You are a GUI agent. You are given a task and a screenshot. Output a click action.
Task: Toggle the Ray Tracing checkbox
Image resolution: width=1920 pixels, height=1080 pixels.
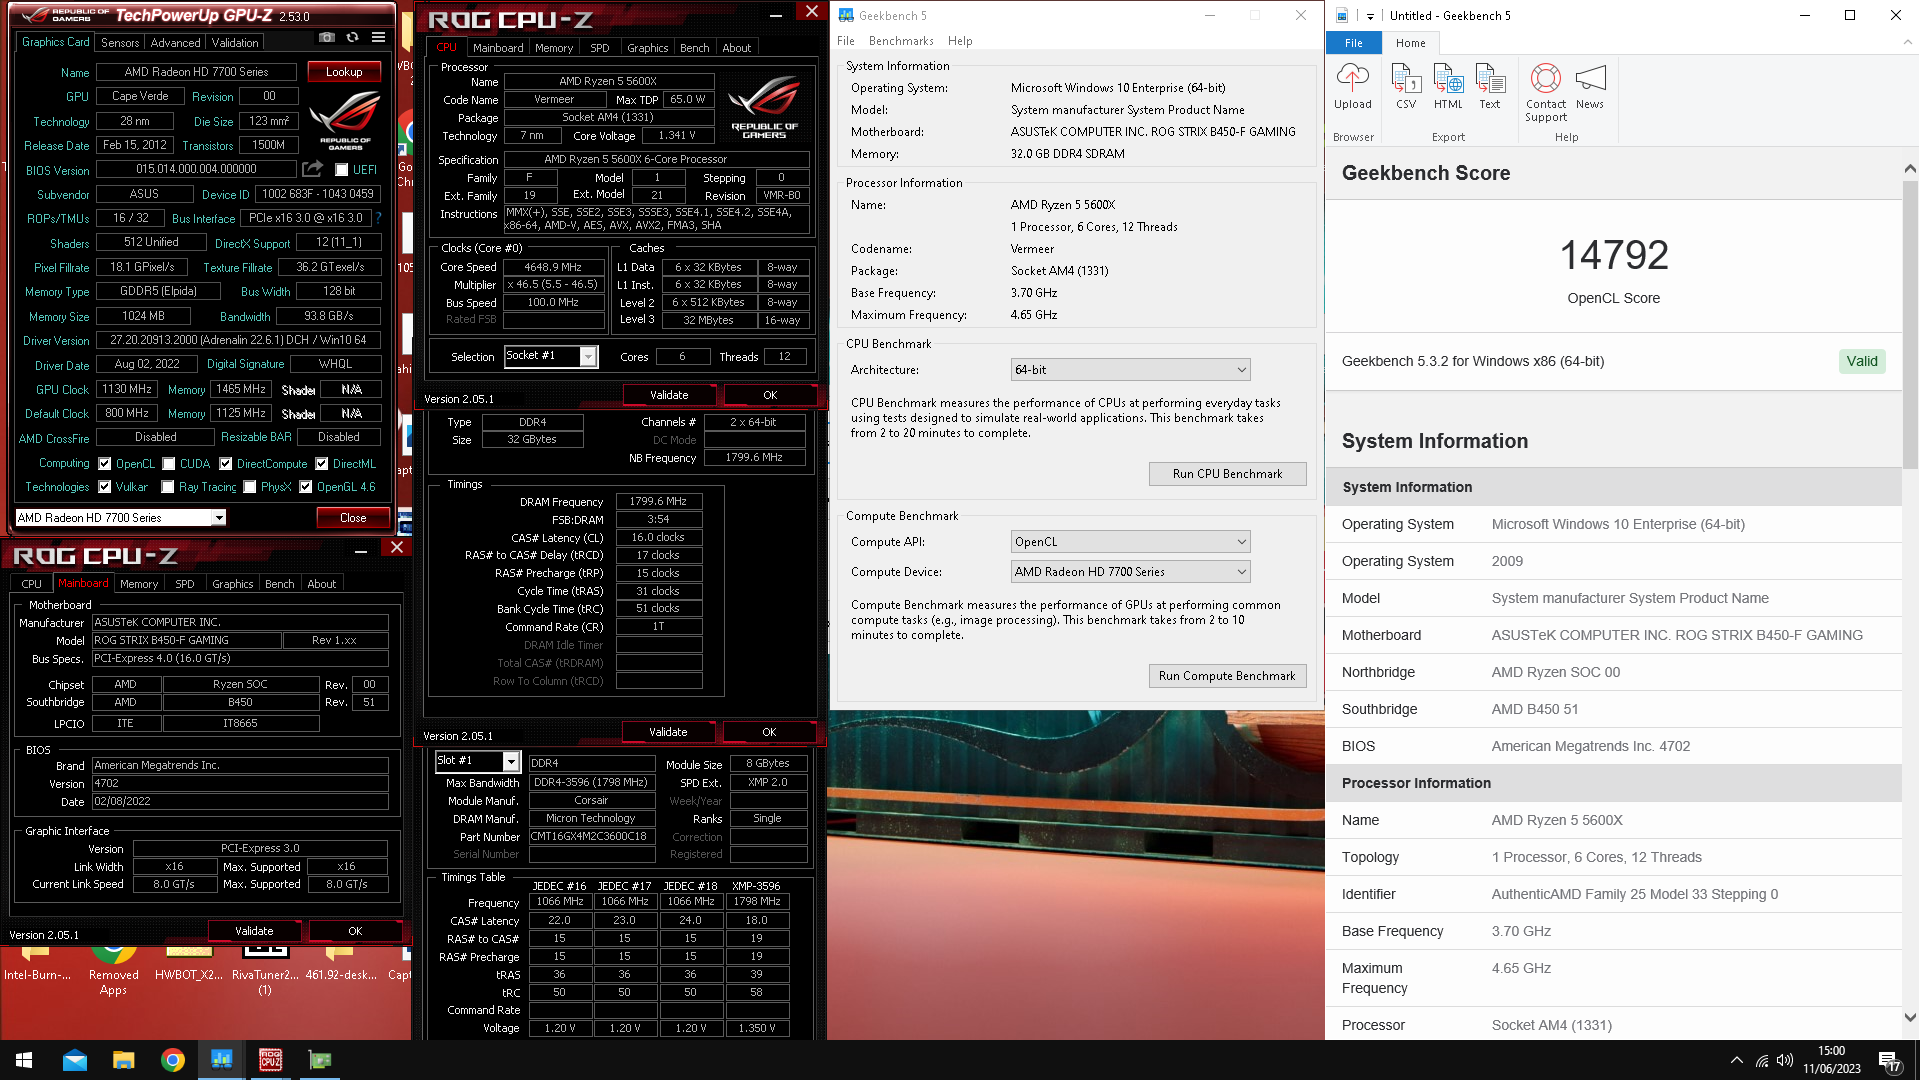pyautogui.click(x=169, y=487)
